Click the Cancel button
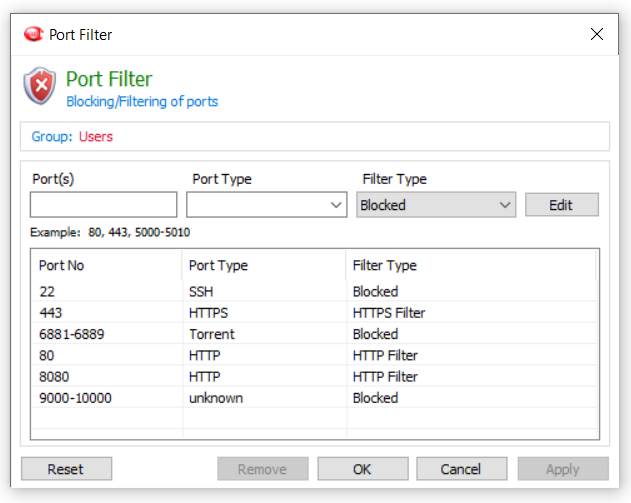The image size is (631, 503). 462,469
